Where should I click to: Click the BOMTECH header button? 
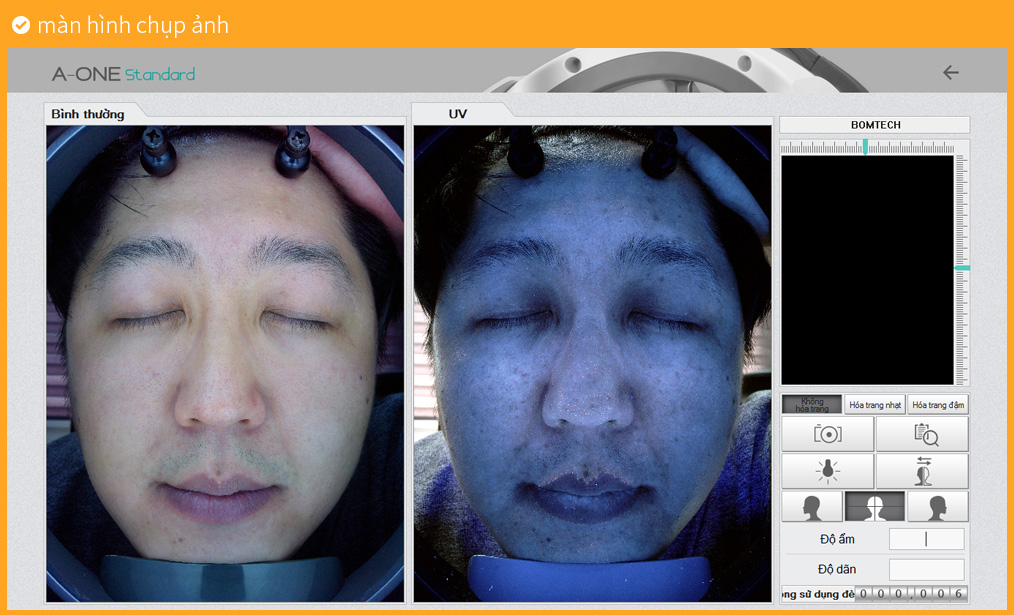coord(875,125)
